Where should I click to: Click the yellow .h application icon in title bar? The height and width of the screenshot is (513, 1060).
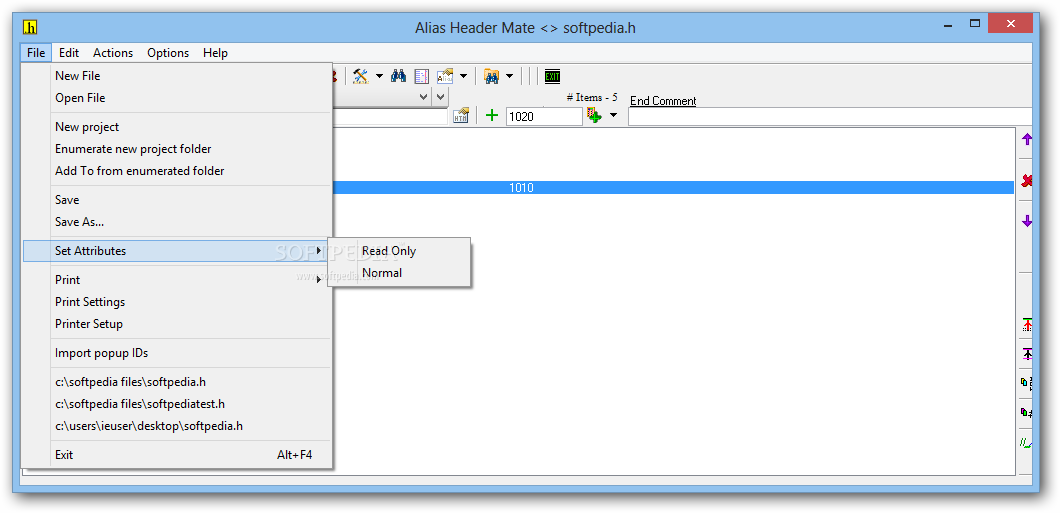[30, 28]
